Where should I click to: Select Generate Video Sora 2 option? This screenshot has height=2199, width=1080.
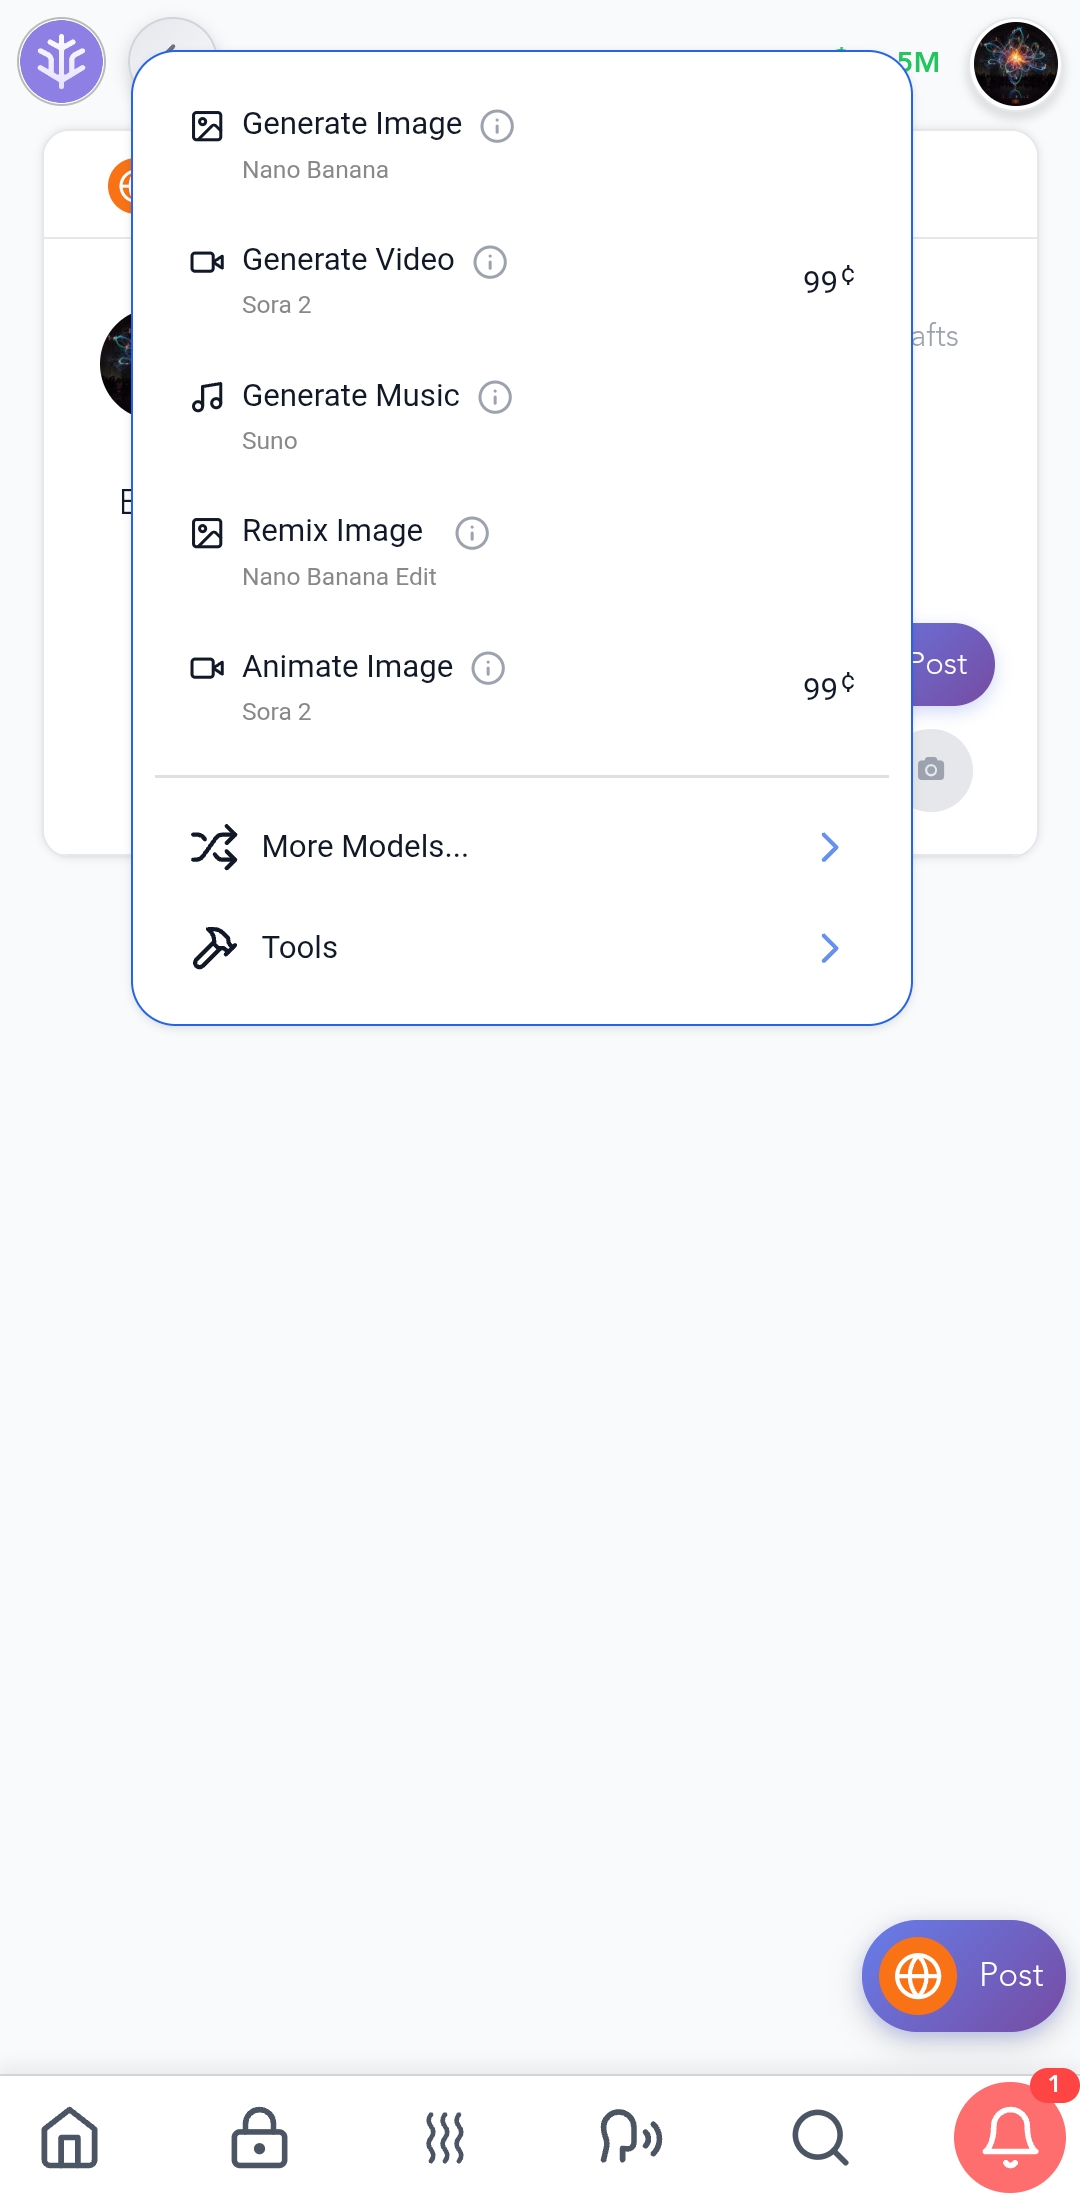[x=522, y=281]
